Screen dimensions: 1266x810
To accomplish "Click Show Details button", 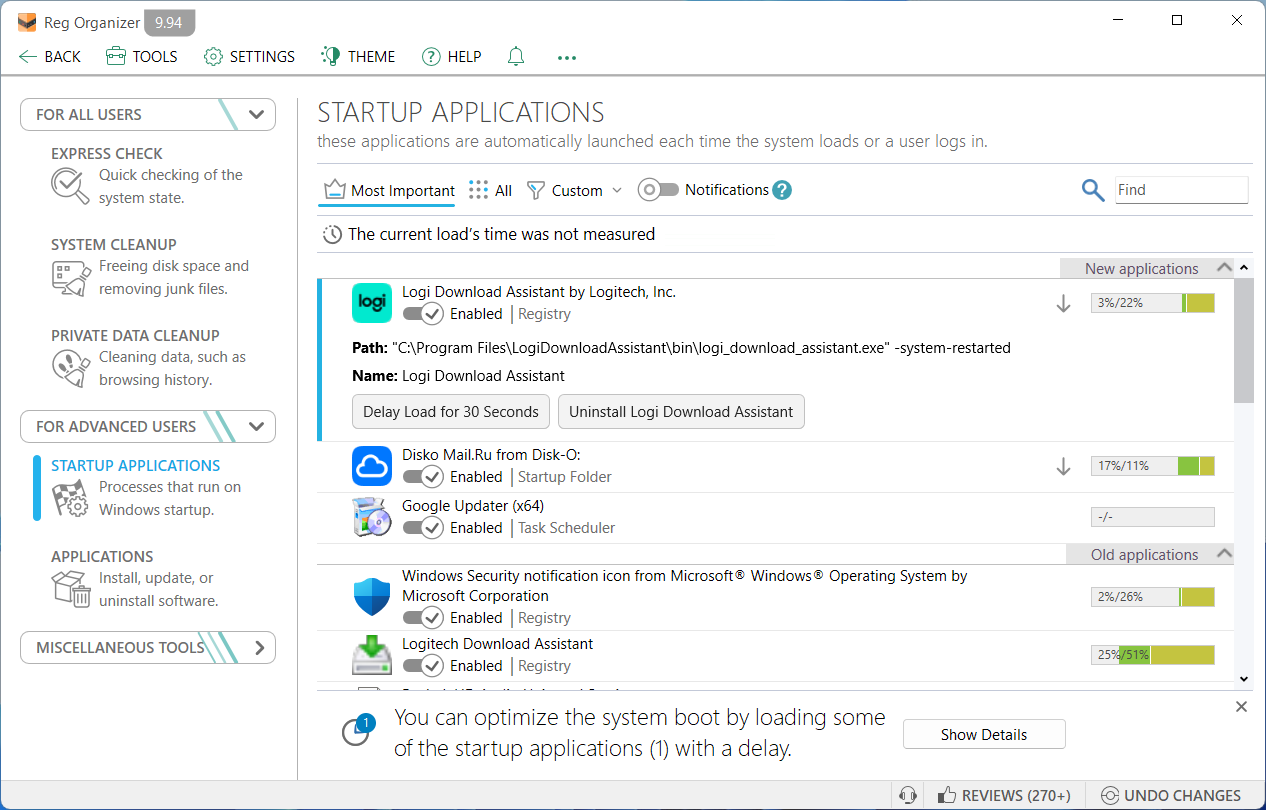I will pos(984,734).
